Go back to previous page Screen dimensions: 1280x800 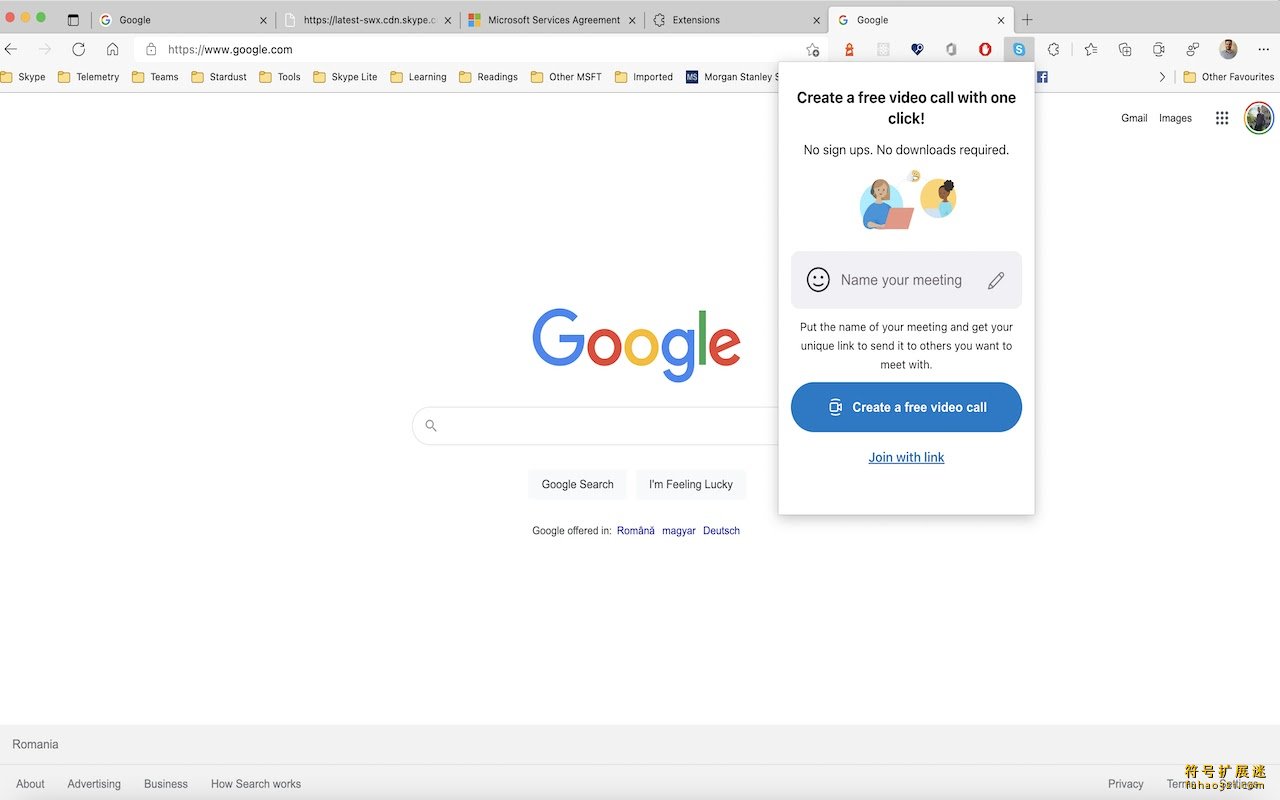[x=11, y=49]
